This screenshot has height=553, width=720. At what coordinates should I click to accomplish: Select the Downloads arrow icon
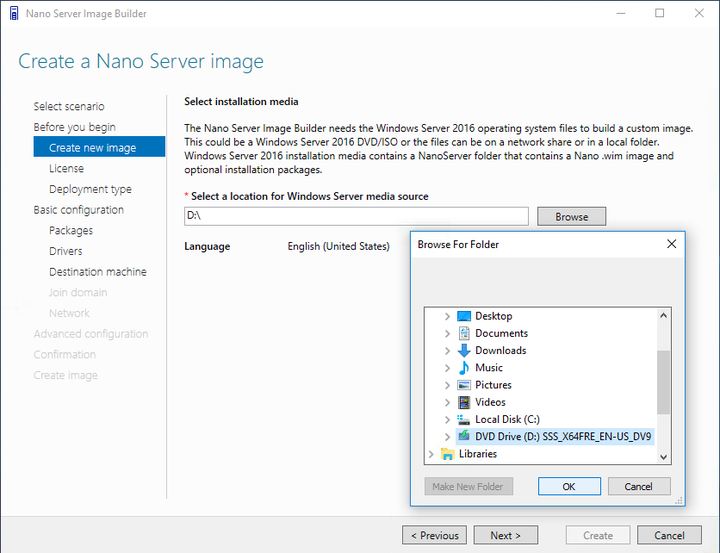tap(464, 350)
